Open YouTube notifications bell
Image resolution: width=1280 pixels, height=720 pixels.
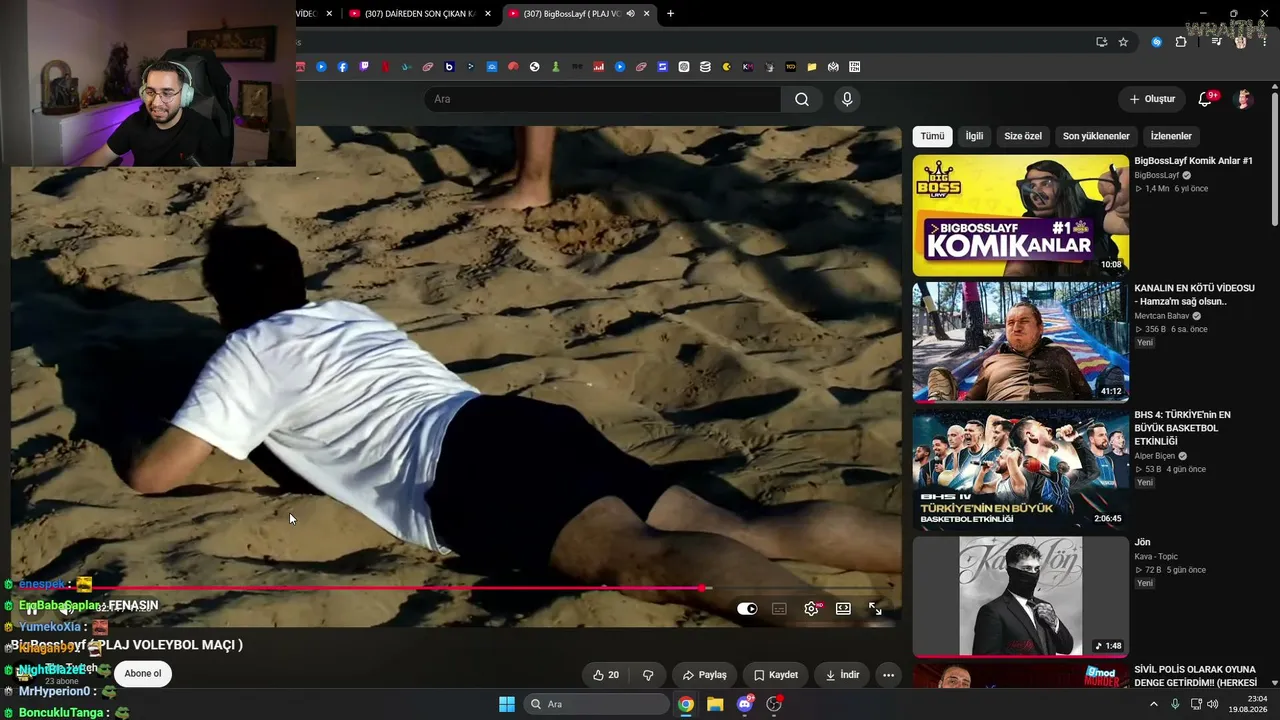pyautogui.click(x=1205, y=99)
